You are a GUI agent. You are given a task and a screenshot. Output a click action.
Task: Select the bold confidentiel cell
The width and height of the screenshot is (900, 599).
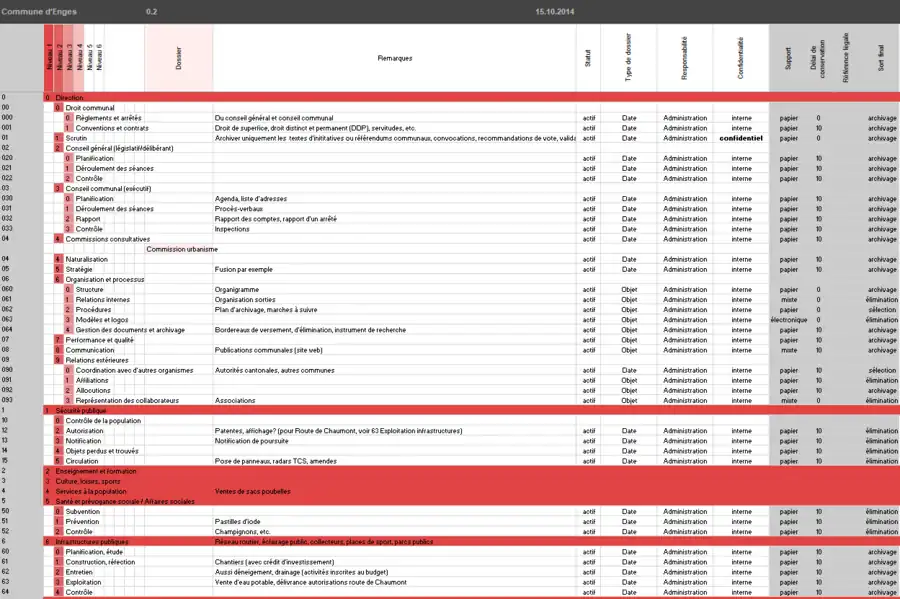click(741, 138)
